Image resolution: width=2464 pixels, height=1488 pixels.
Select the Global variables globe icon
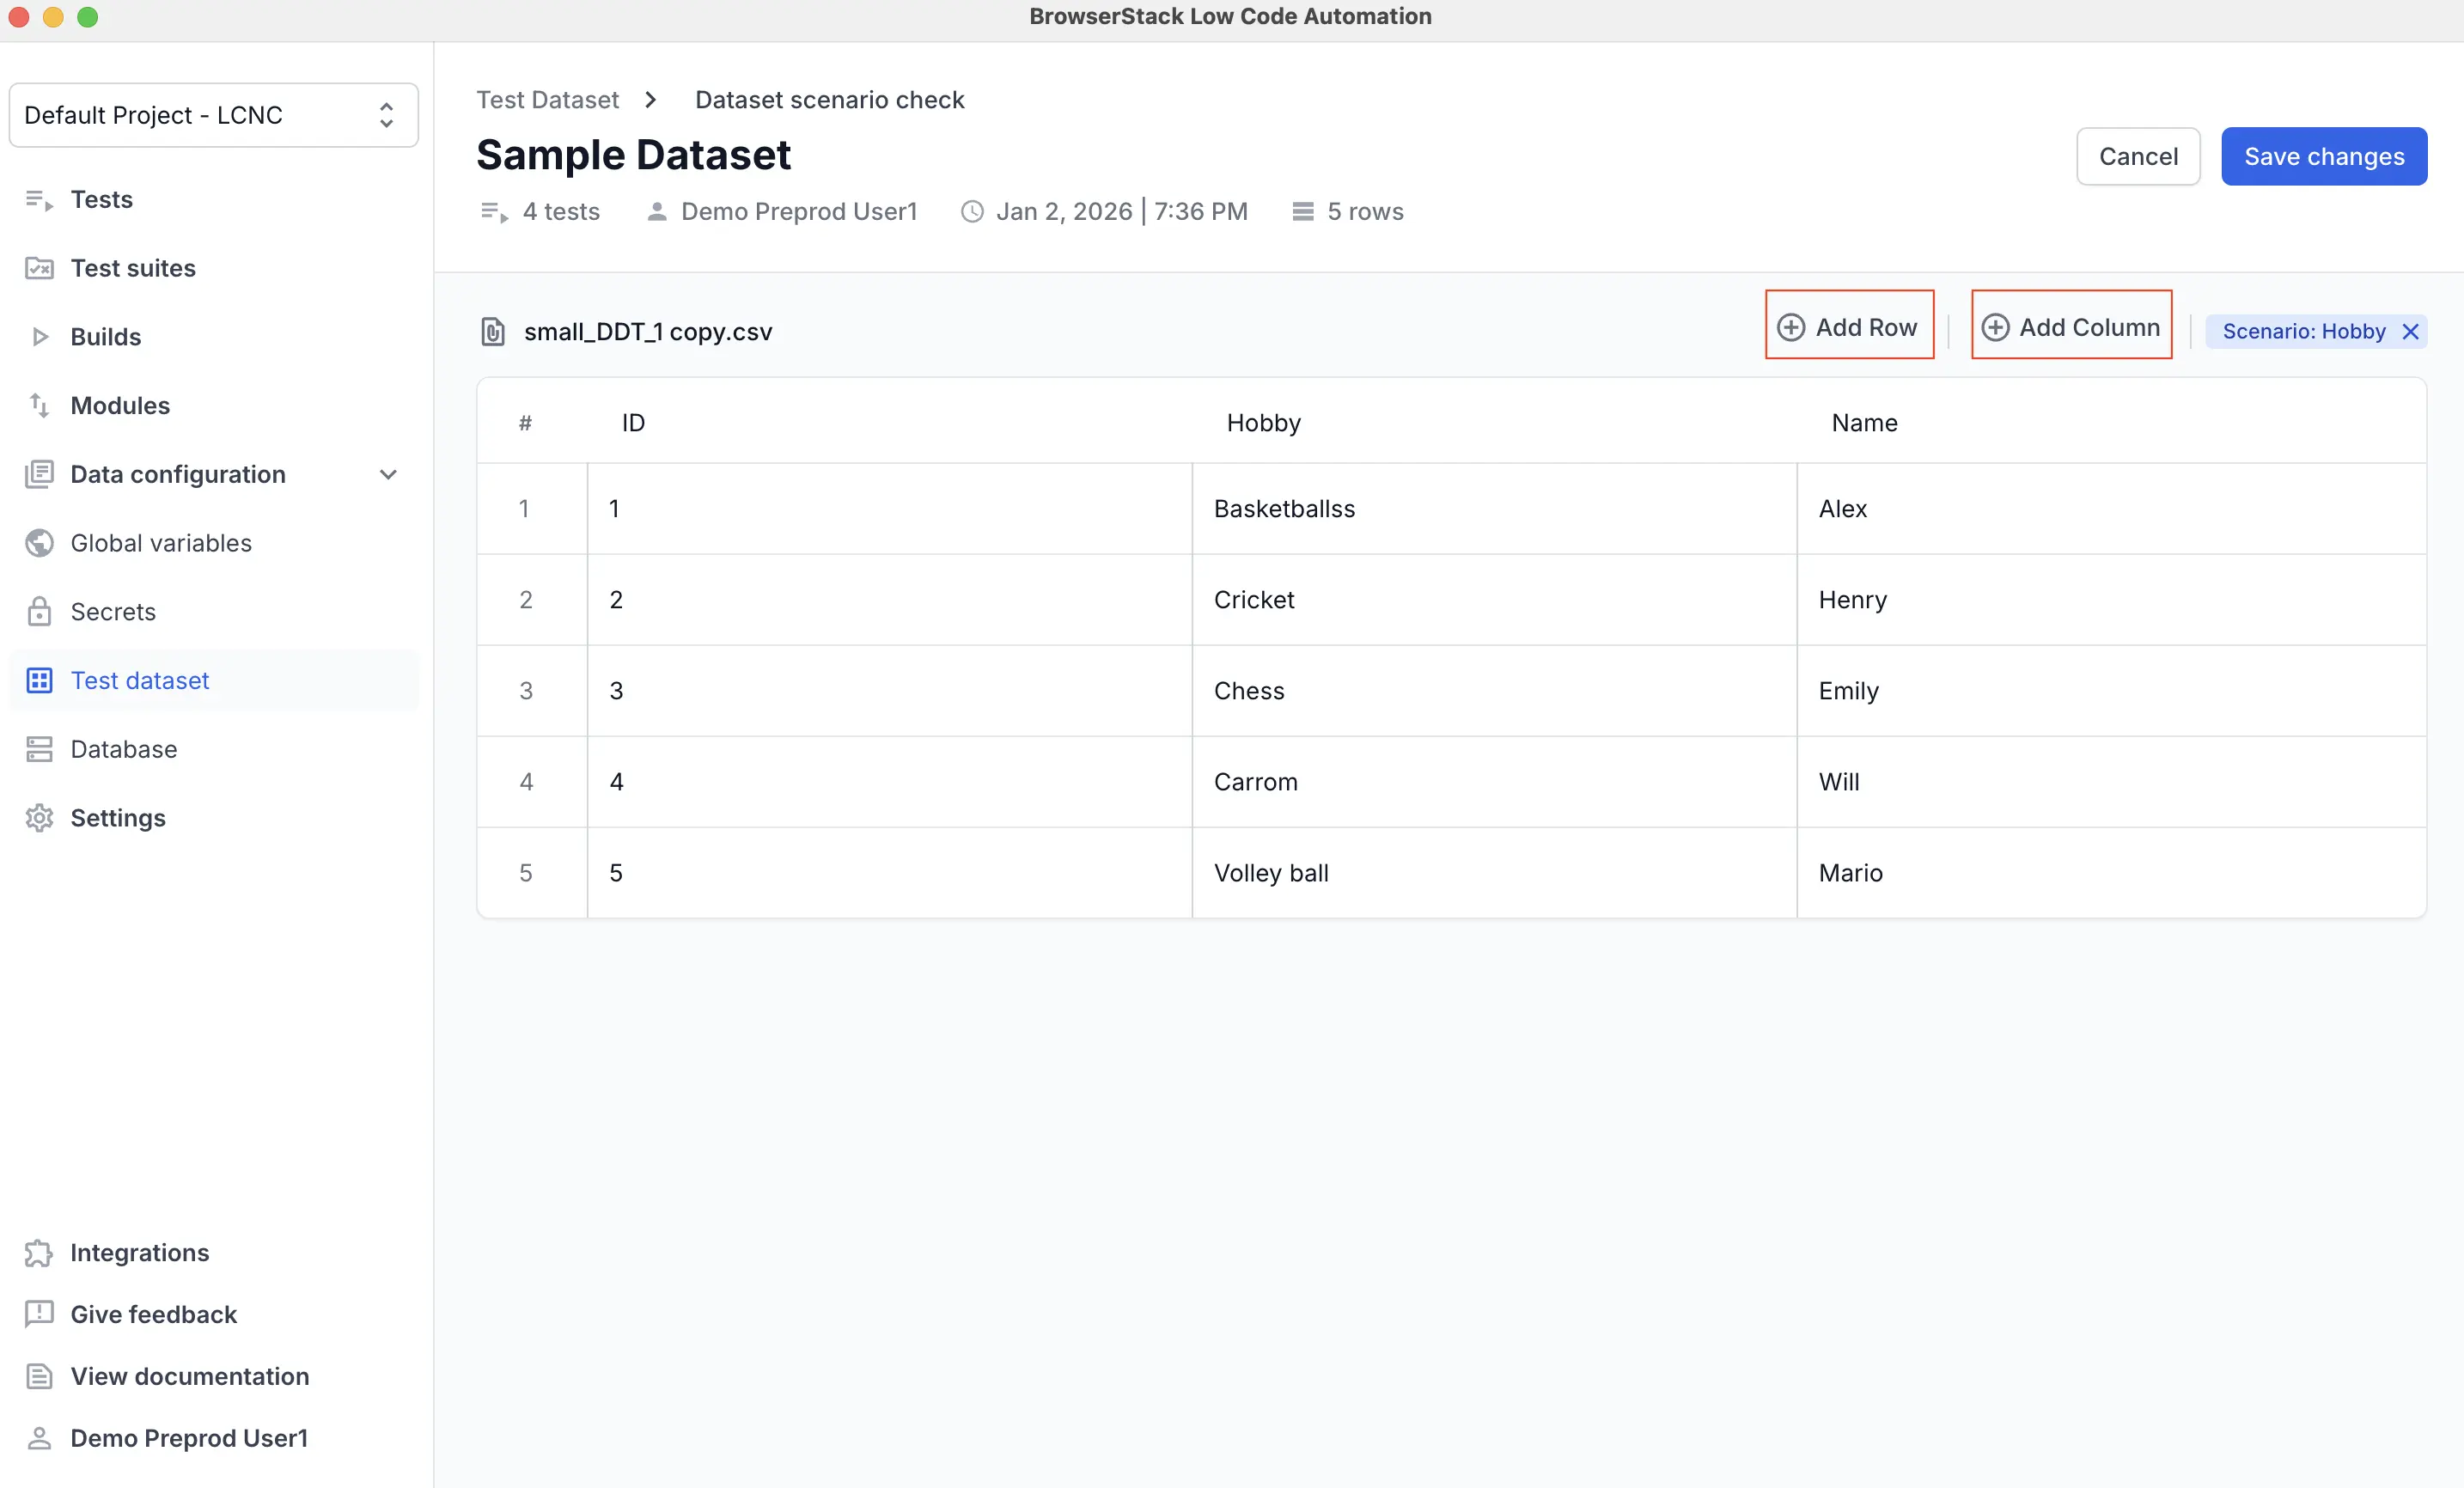coord(39,543)
